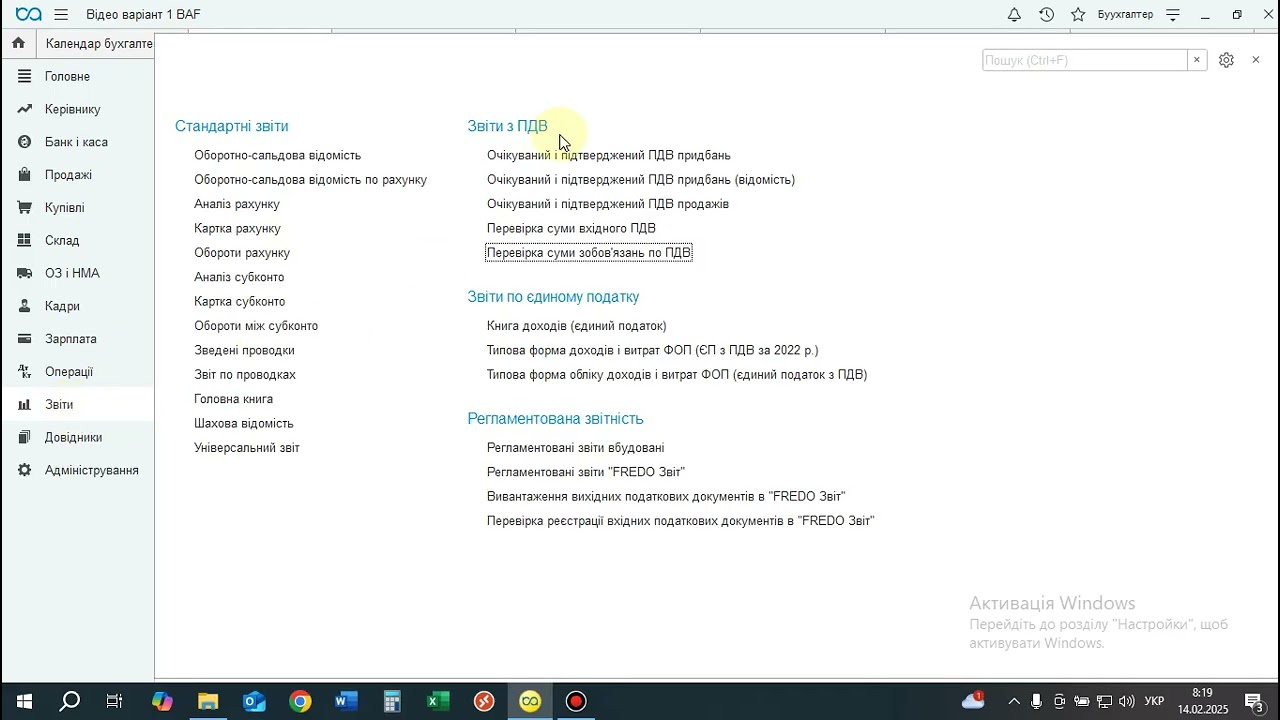The image size is (1280, 720).
Task: Launch Word from the taskbar
Action: (346, 701)
